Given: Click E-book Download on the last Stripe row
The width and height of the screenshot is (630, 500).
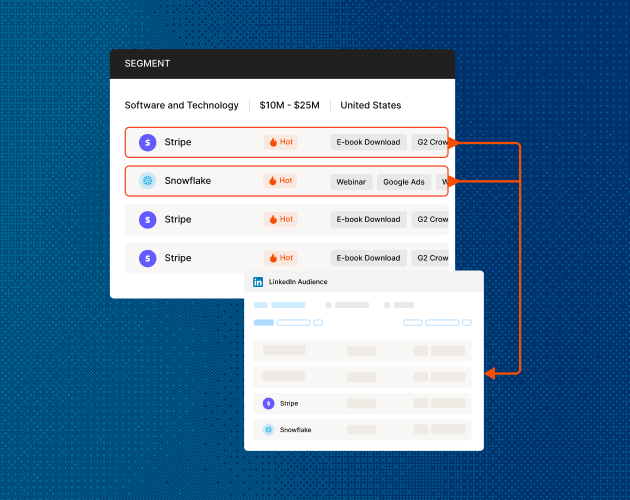Looking at the screenshot, I should [368, 258].
